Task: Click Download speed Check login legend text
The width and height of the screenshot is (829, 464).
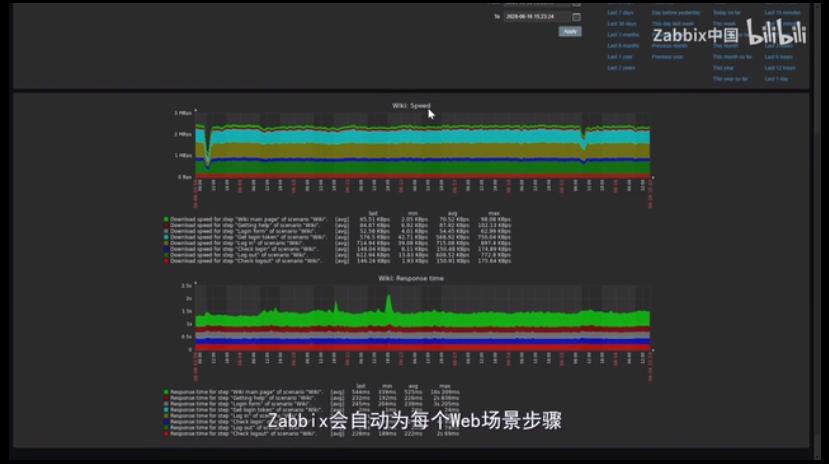Action: coord(244,249)
